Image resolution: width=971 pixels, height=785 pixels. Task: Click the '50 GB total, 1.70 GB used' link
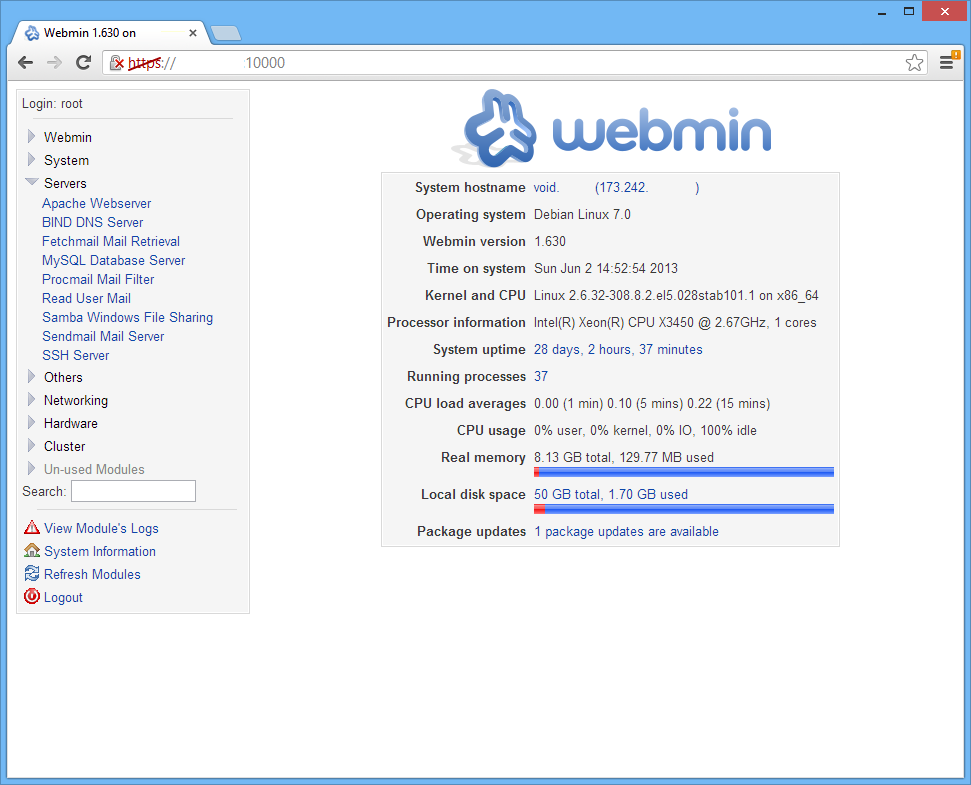pos(611,494)
